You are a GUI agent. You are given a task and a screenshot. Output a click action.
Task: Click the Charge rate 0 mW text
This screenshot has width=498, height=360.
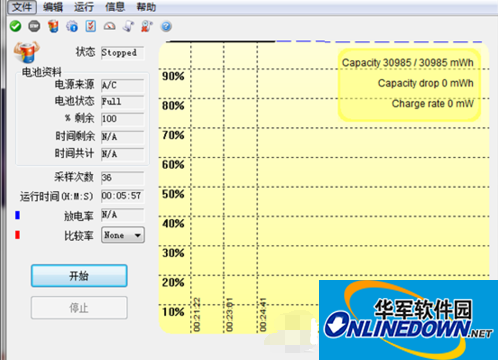[433, 104]
